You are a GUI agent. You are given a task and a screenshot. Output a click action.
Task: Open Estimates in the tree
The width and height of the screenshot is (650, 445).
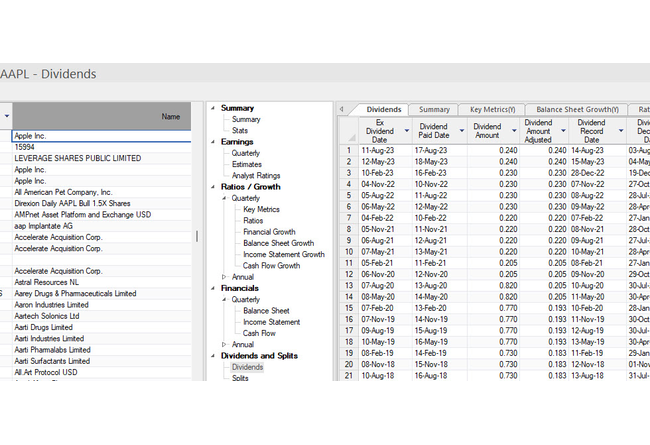(x=247, y=164)
